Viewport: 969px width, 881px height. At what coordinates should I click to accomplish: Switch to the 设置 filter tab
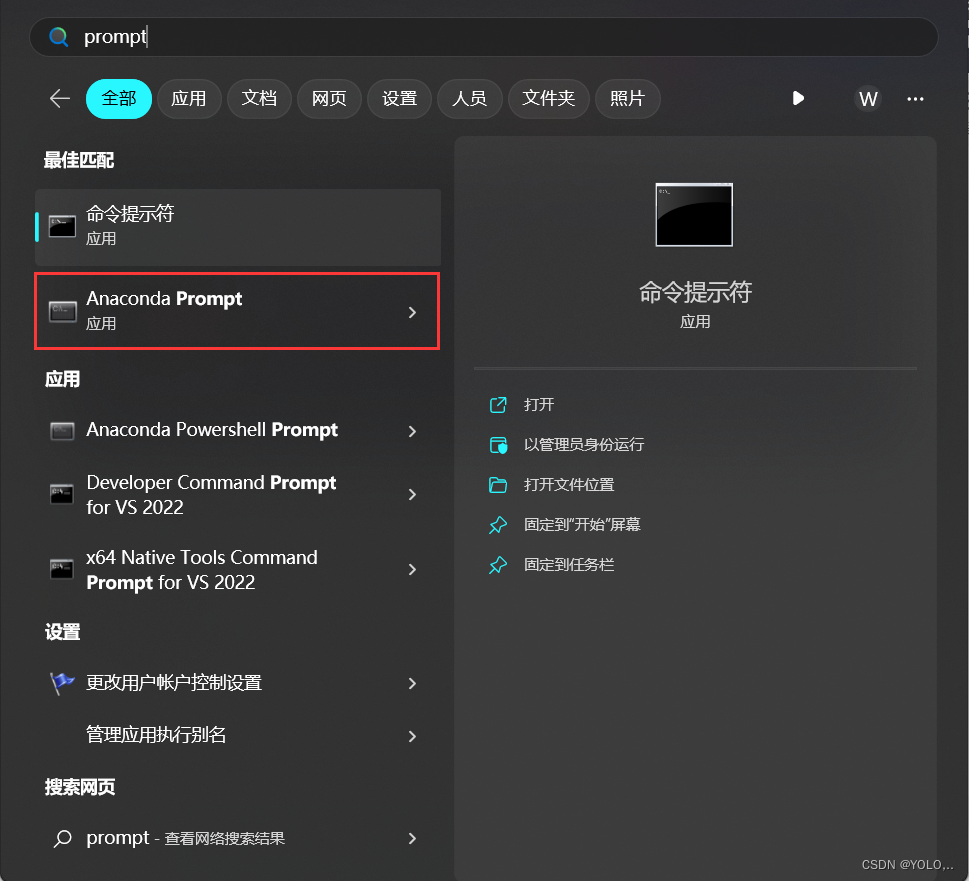399,98
